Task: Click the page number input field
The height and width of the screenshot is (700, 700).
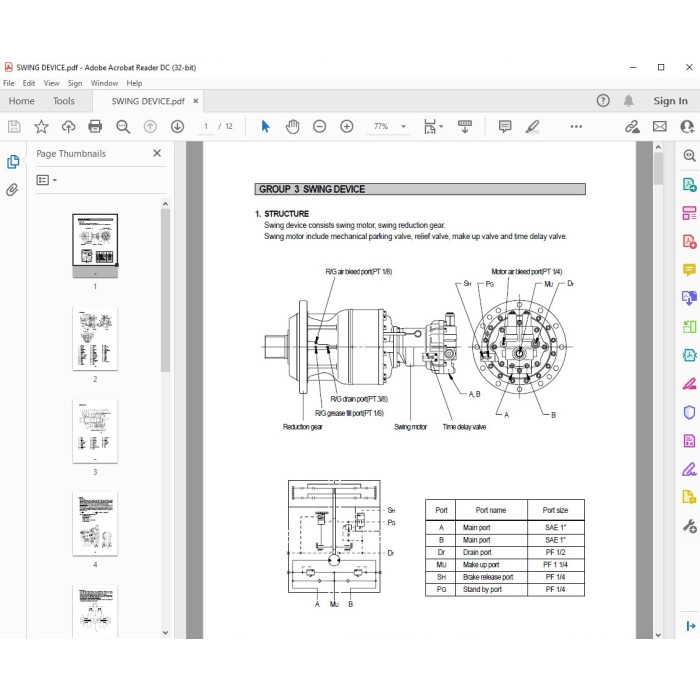Action: 206,127
